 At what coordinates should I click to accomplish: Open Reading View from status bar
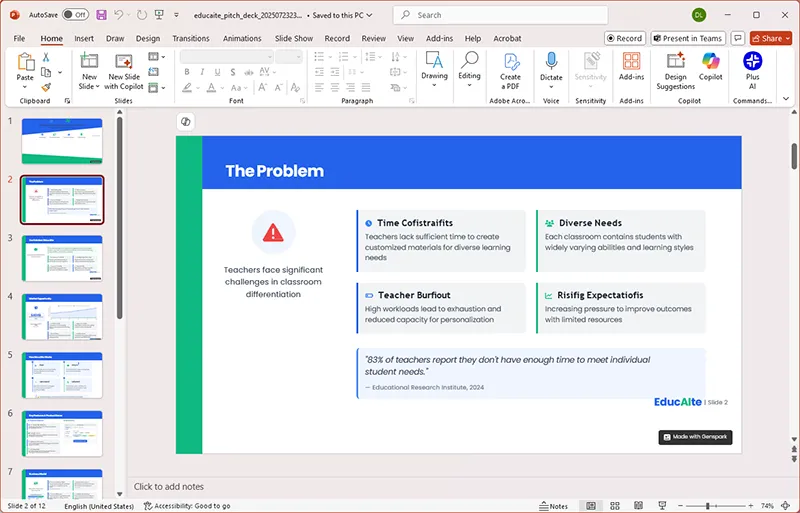coord(637,506)
